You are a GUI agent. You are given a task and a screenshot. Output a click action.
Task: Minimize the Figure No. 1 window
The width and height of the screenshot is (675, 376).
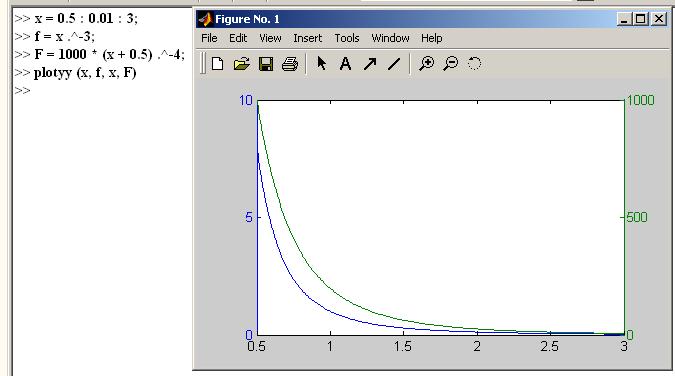[623, 19]
